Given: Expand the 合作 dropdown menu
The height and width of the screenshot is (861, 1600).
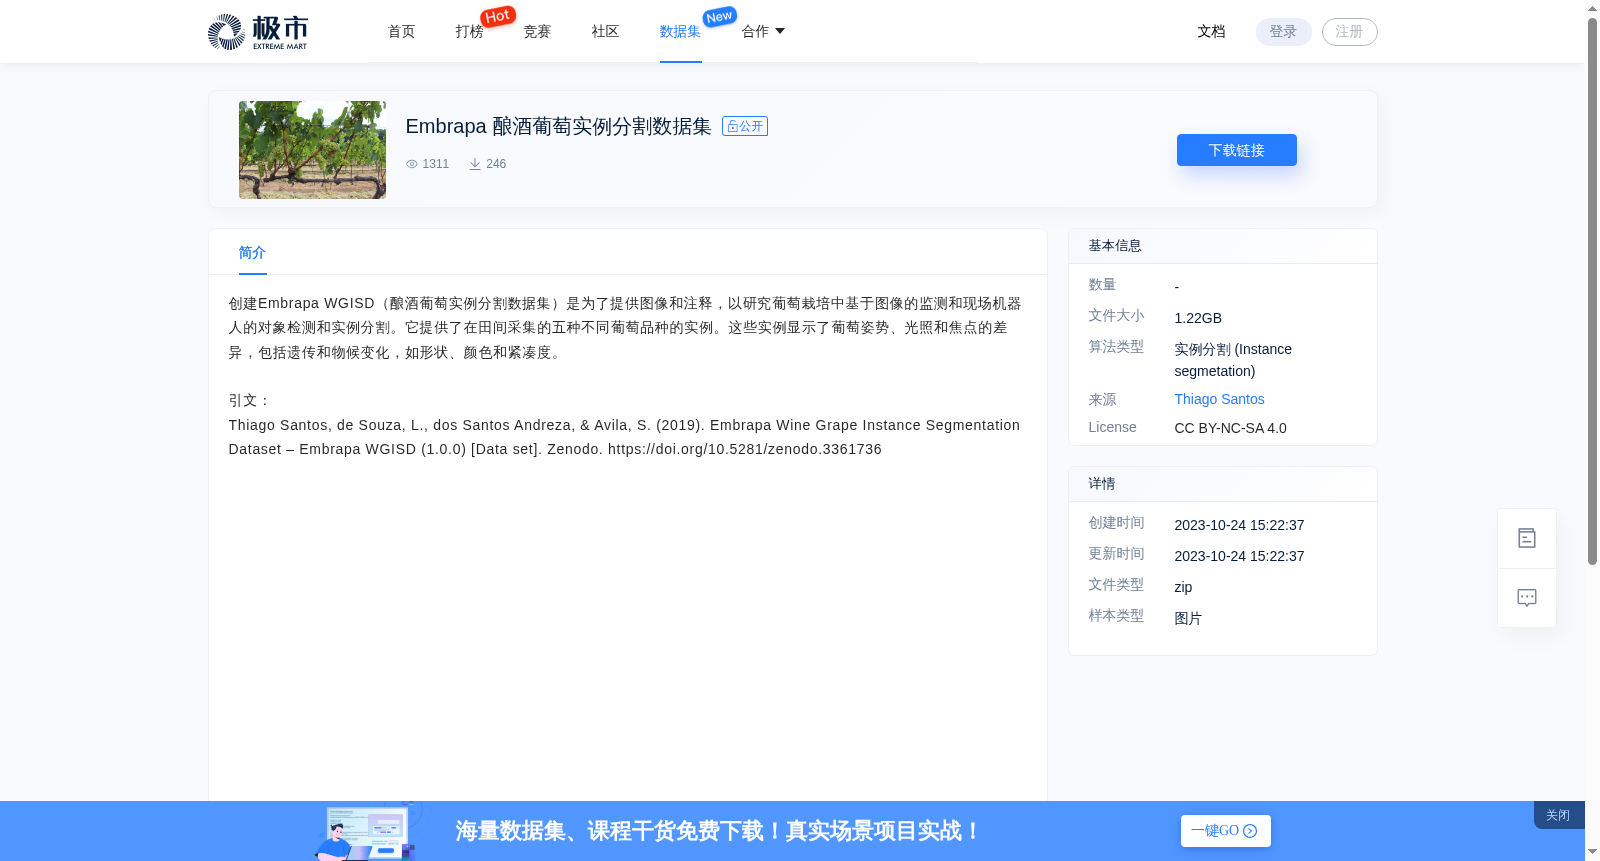Looking at the screenshot, I should point(763,32).
